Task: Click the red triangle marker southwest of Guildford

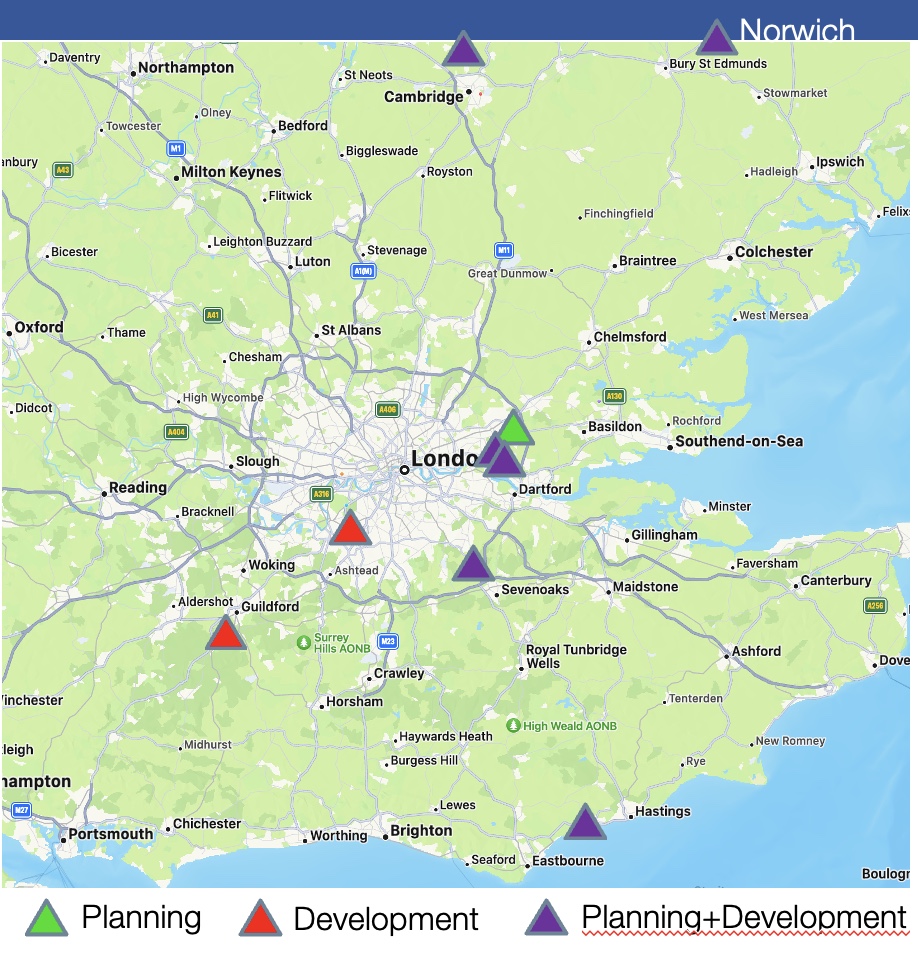Action: coord(226,634)
